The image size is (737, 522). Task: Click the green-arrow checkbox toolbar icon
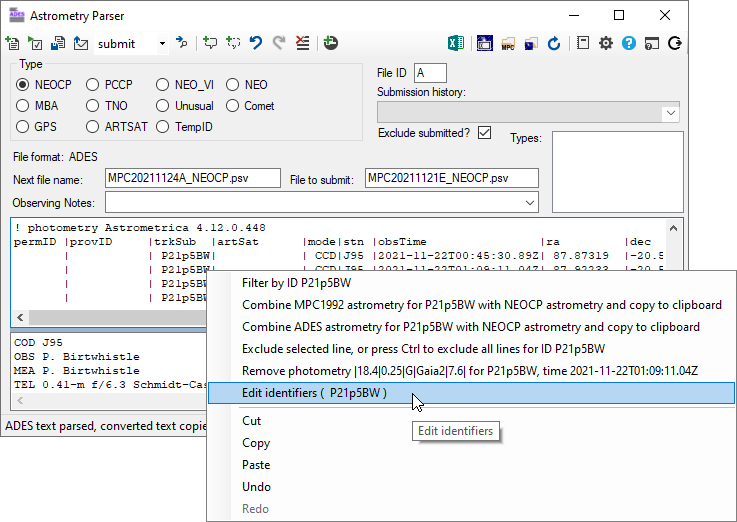pos(35,44)
